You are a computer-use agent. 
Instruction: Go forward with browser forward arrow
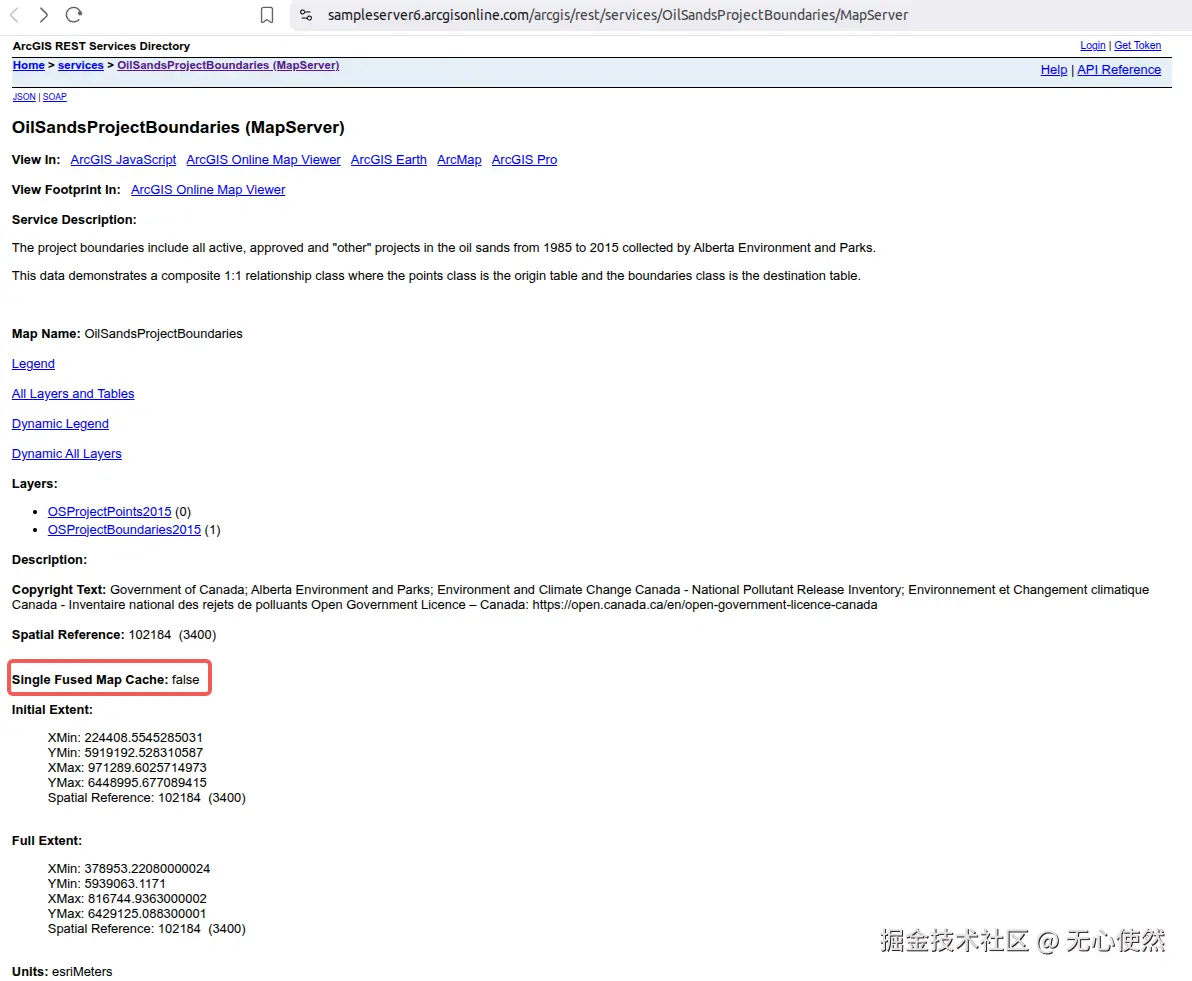43,14
